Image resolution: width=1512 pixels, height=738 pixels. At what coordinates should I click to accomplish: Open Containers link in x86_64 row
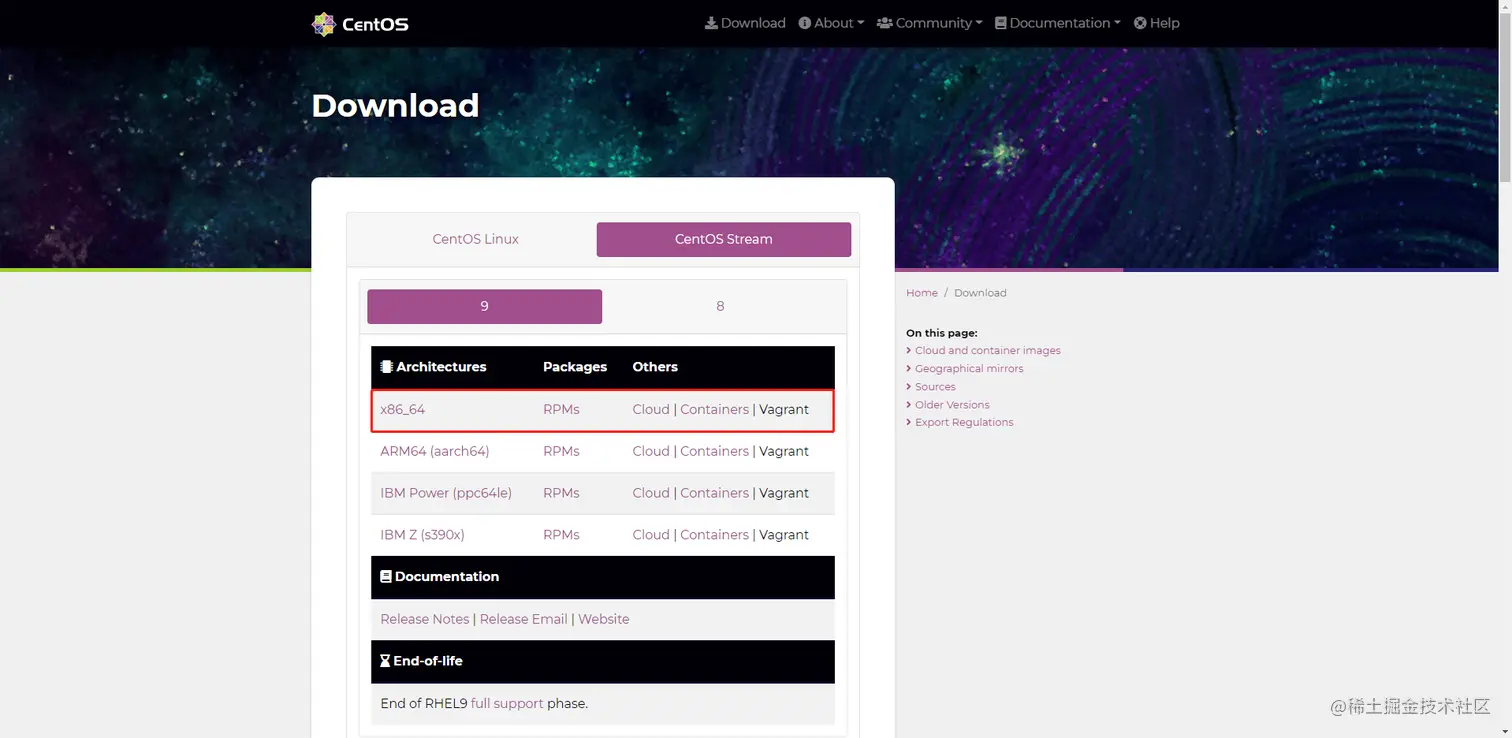click(x=714, y=409)
